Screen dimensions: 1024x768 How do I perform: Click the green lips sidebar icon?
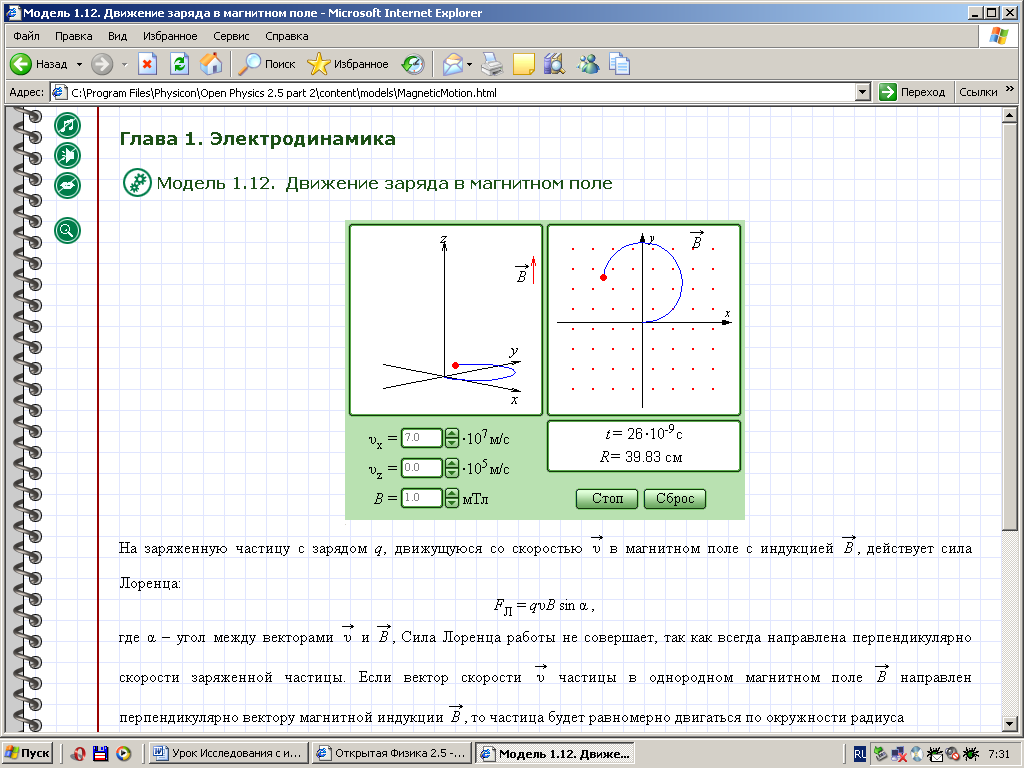pos(67,185)
